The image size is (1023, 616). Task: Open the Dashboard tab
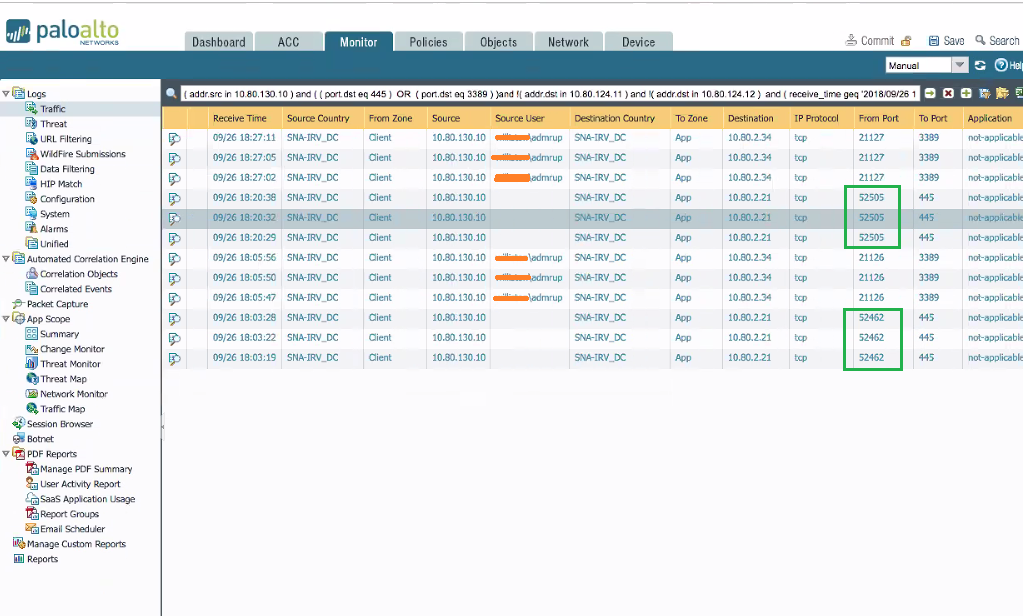(218, 42)
